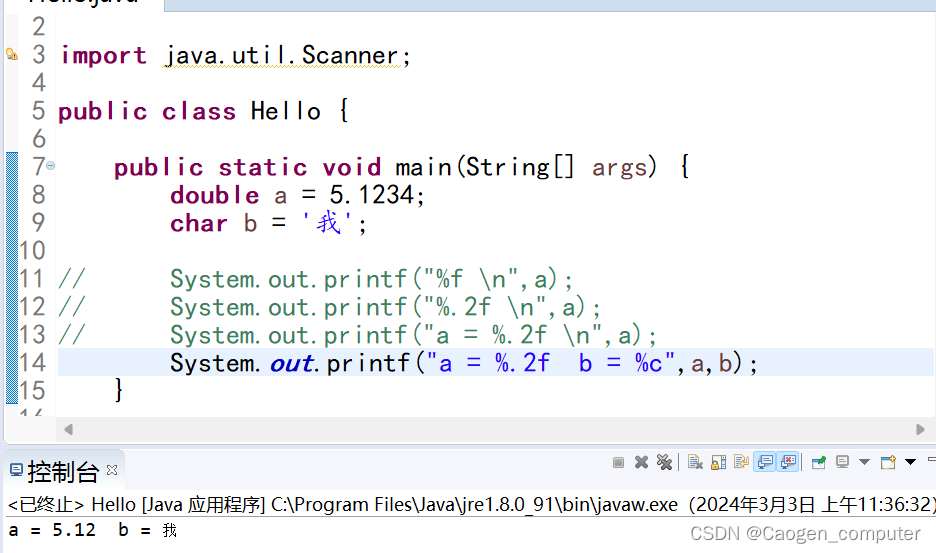Collapse the main method fold at line 7

click(51, 166)
